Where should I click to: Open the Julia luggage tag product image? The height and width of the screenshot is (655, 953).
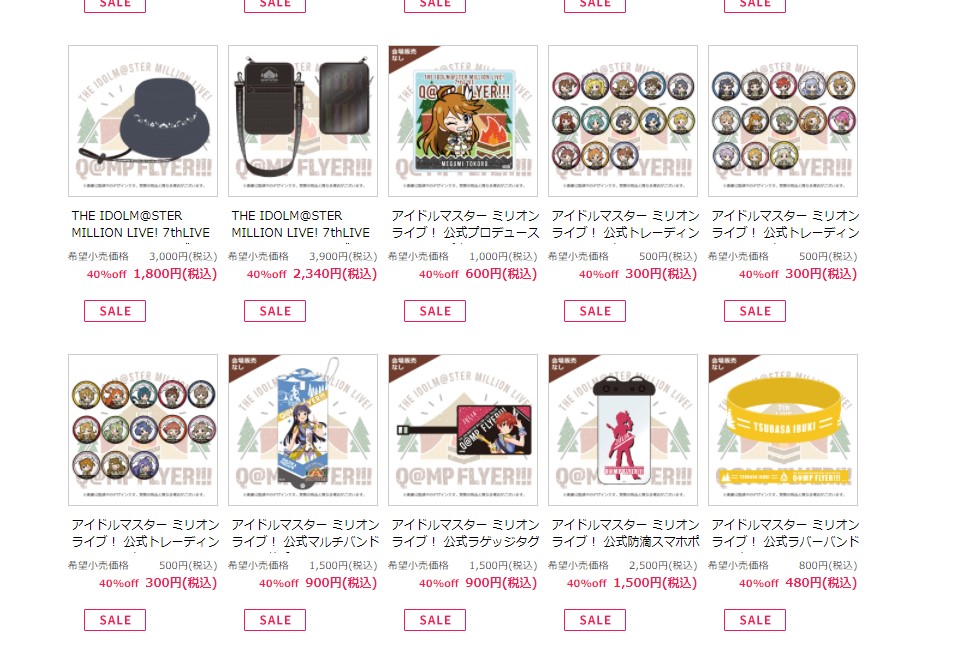[x=463, y=430]
